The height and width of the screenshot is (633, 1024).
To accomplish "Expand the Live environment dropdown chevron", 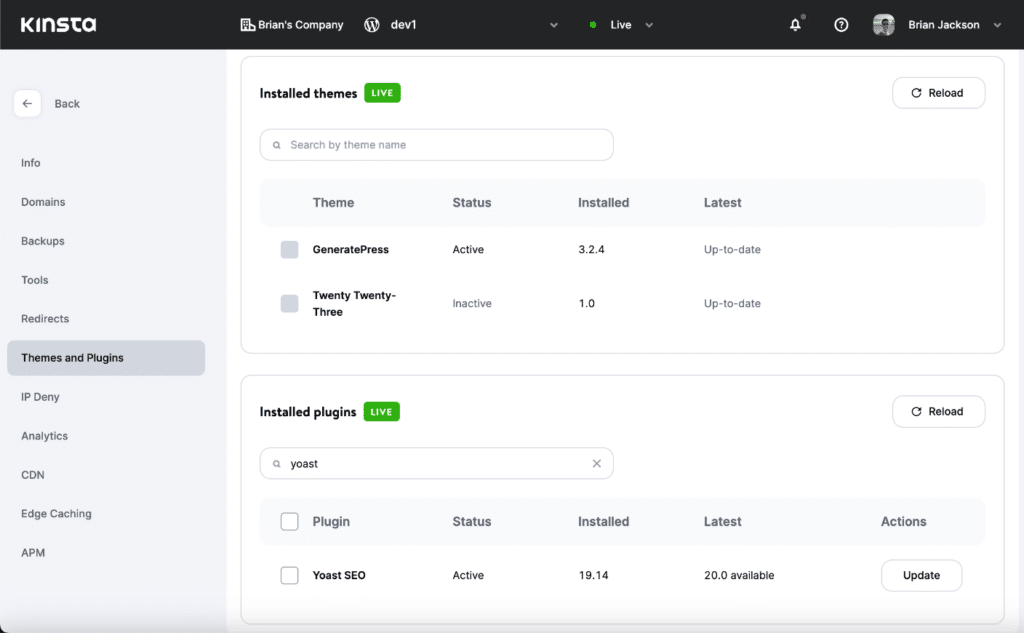I will 649,25.
